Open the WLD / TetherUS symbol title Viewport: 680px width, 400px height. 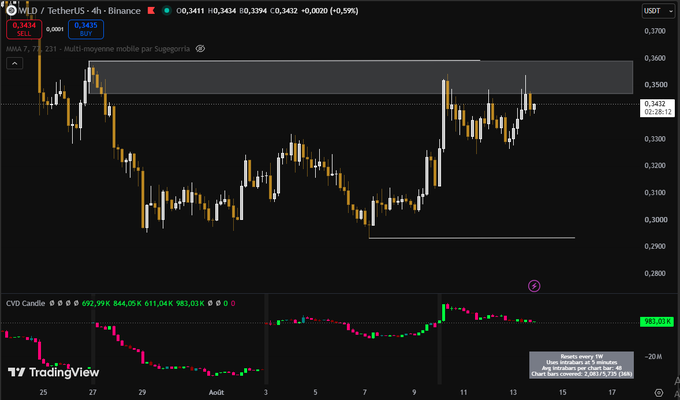(x=79, y=11)
